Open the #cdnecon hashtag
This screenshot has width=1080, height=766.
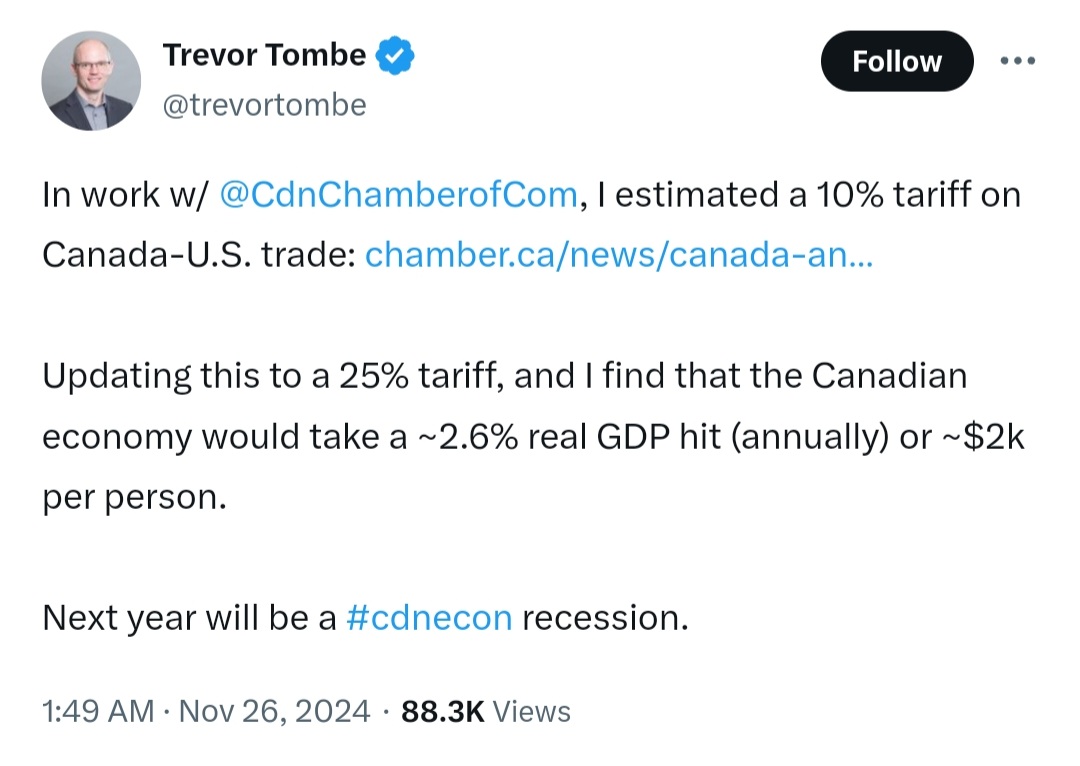(x=429, y=618)
